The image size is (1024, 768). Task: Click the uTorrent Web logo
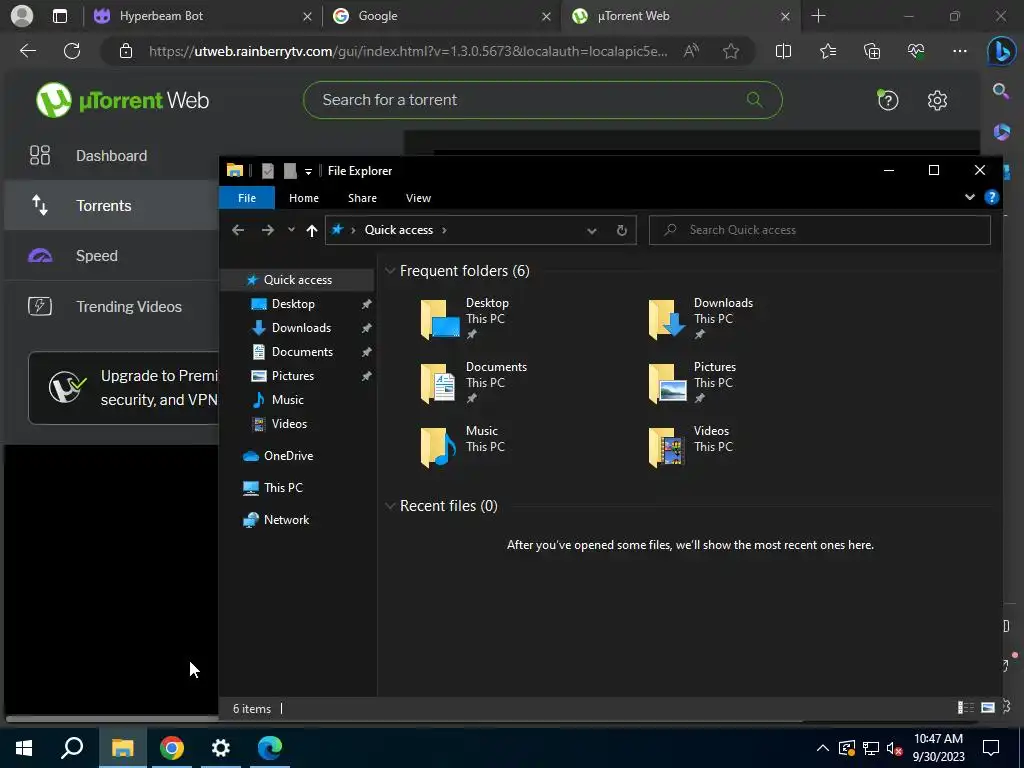coord(122,100)
